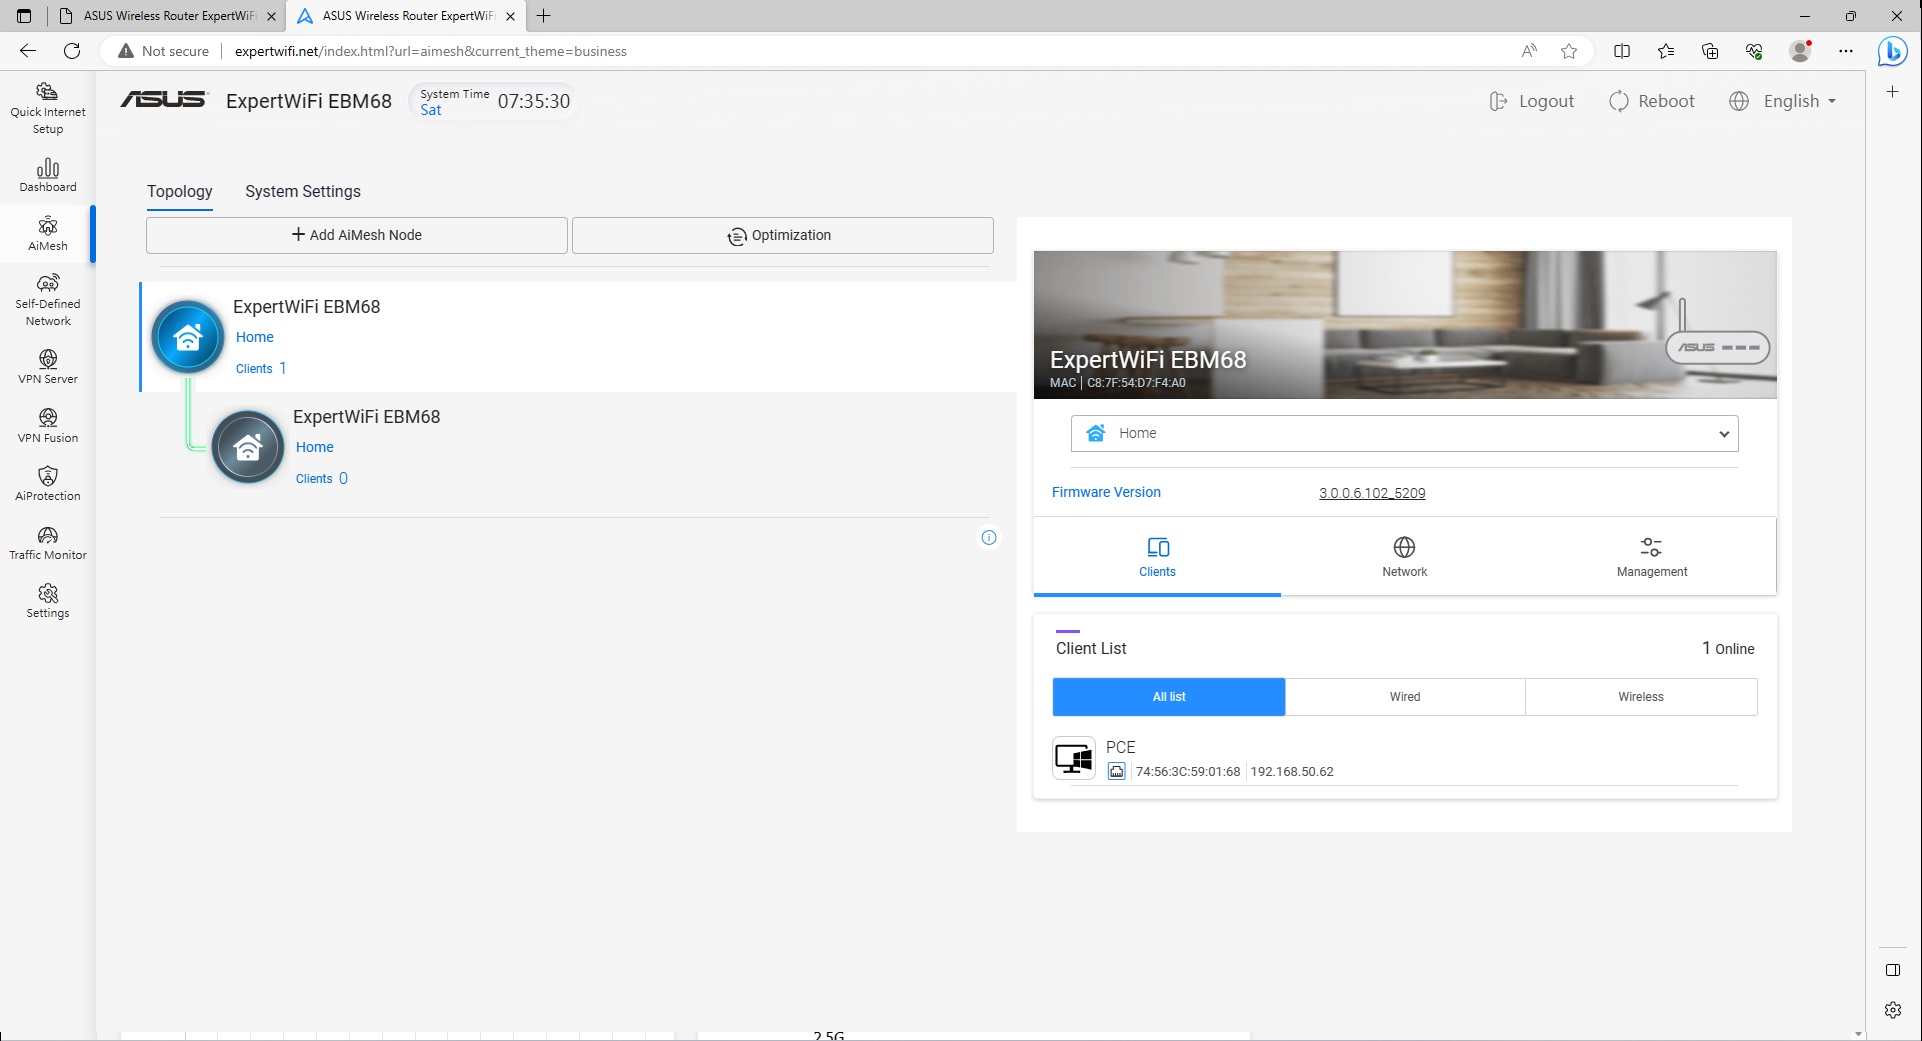Open Read aloud in address bar
The height and width of the screenshot is (1041, 1922).
(x=1529, y=51)
